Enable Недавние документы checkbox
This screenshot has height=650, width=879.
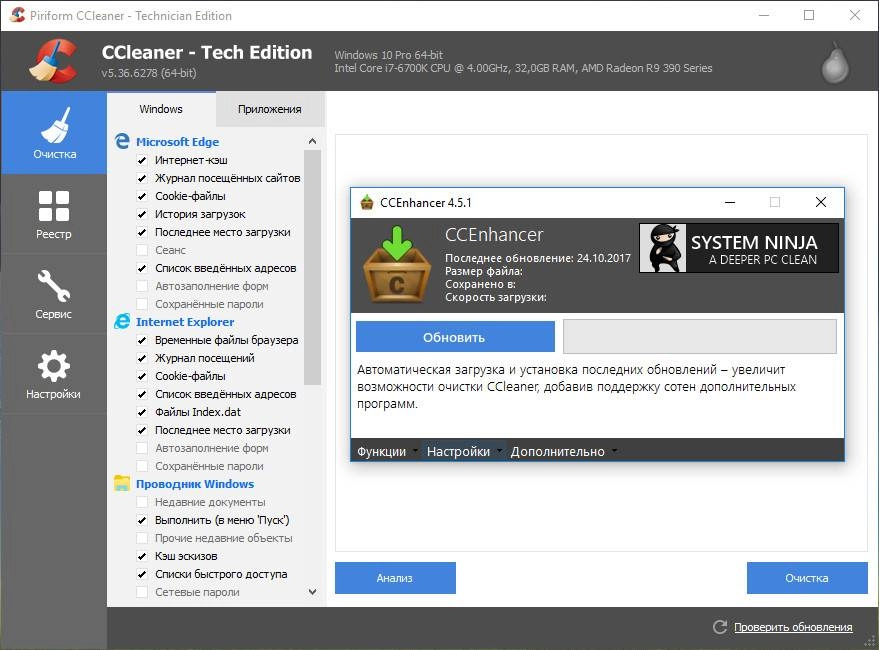[x=142, y=501]
